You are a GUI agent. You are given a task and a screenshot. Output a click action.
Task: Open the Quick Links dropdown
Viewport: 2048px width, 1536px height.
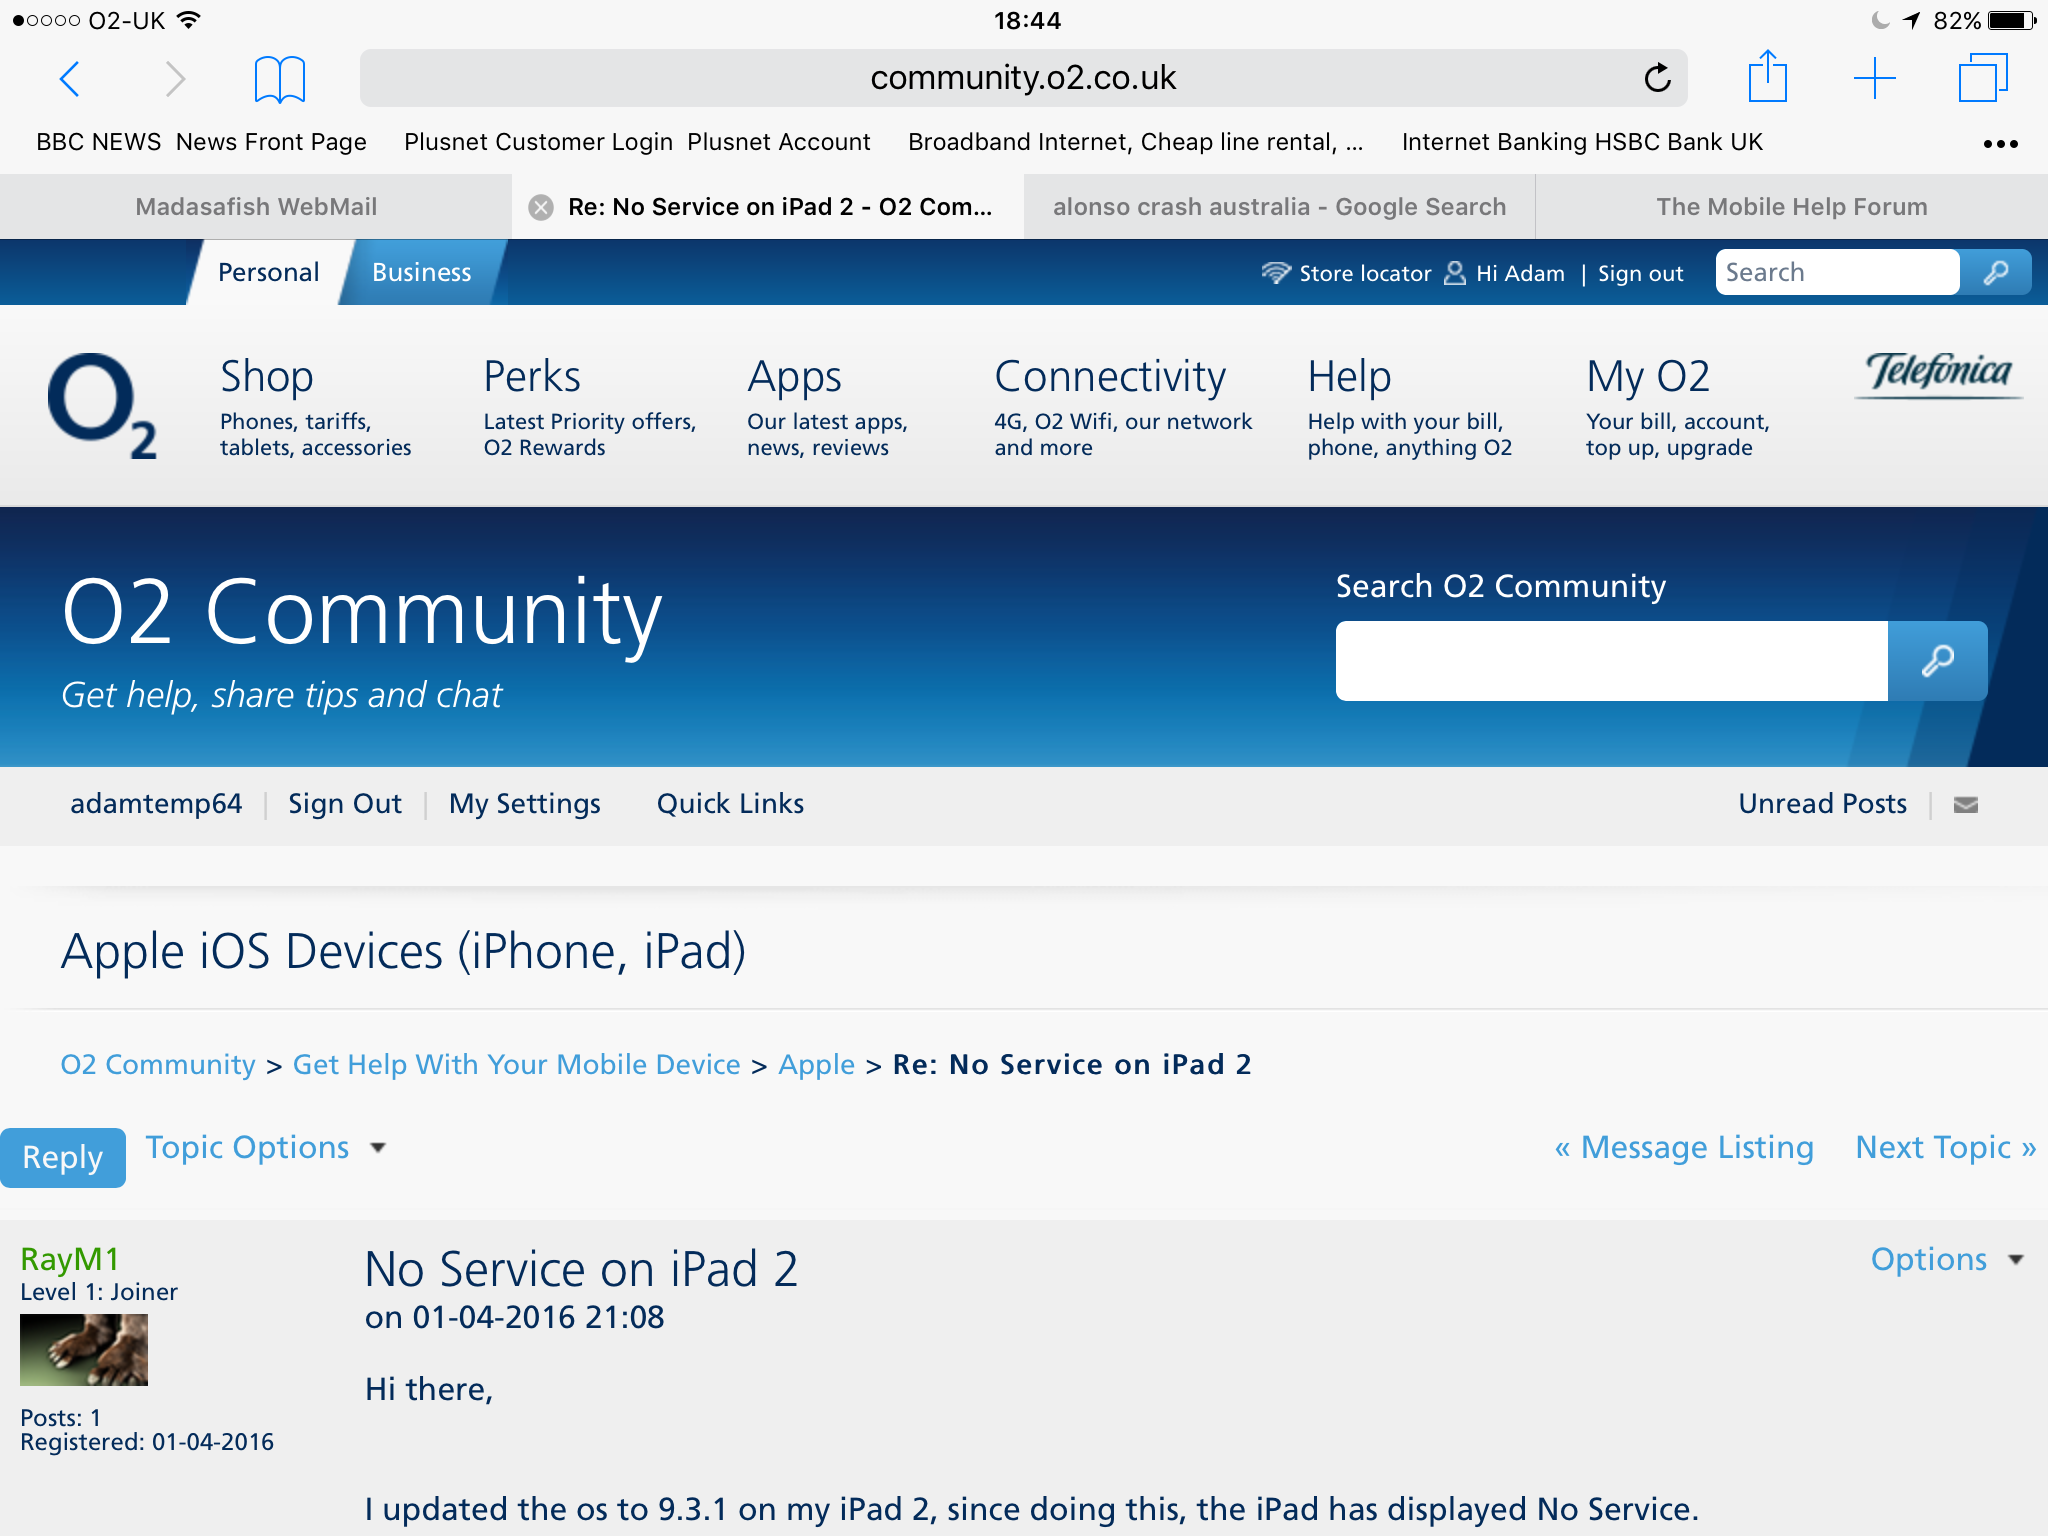point(730,804)
